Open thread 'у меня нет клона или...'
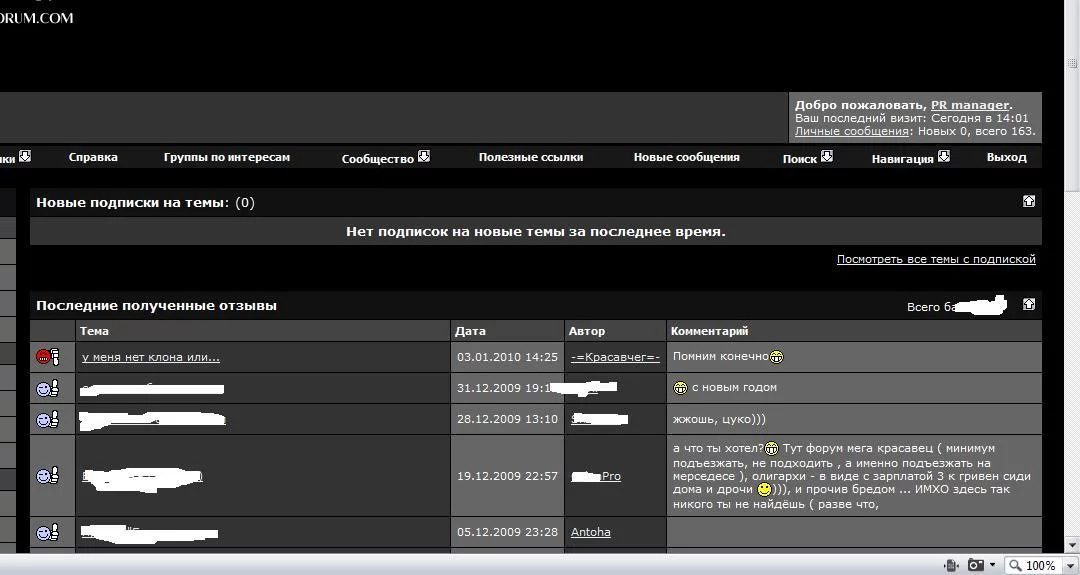Image resolution: width=1080 pixels, height=575 pixels. coord(151,357)
